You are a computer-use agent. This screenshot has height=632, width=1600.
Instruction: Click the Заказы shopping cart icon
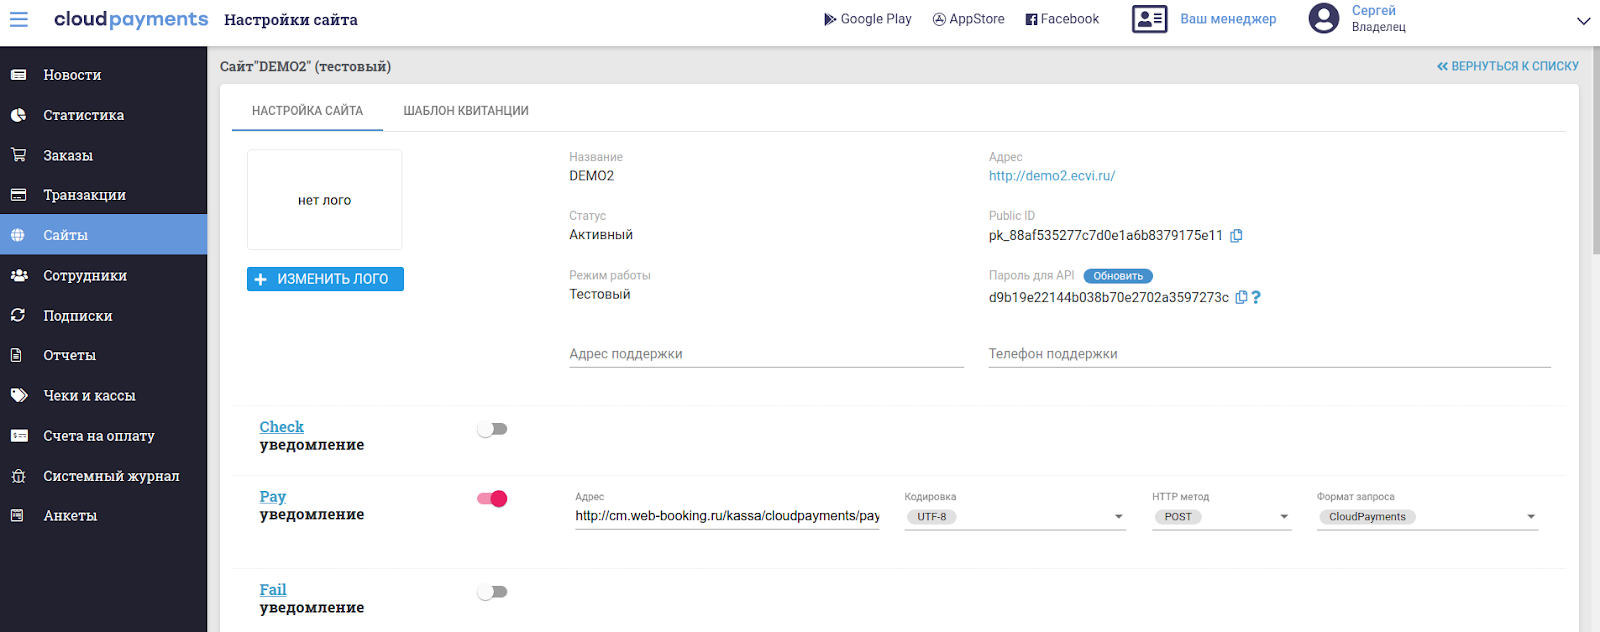tap(18, 155)
